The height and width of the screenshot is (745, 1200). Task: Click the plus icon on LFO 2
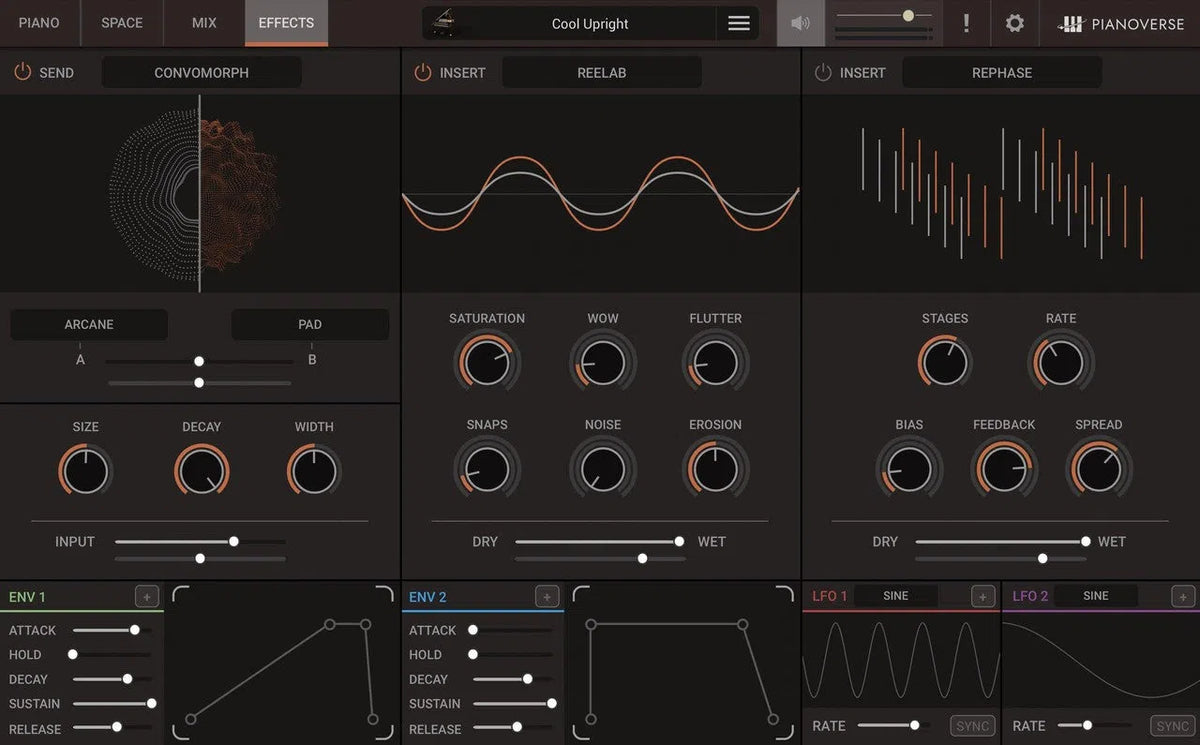[1183, 597]
